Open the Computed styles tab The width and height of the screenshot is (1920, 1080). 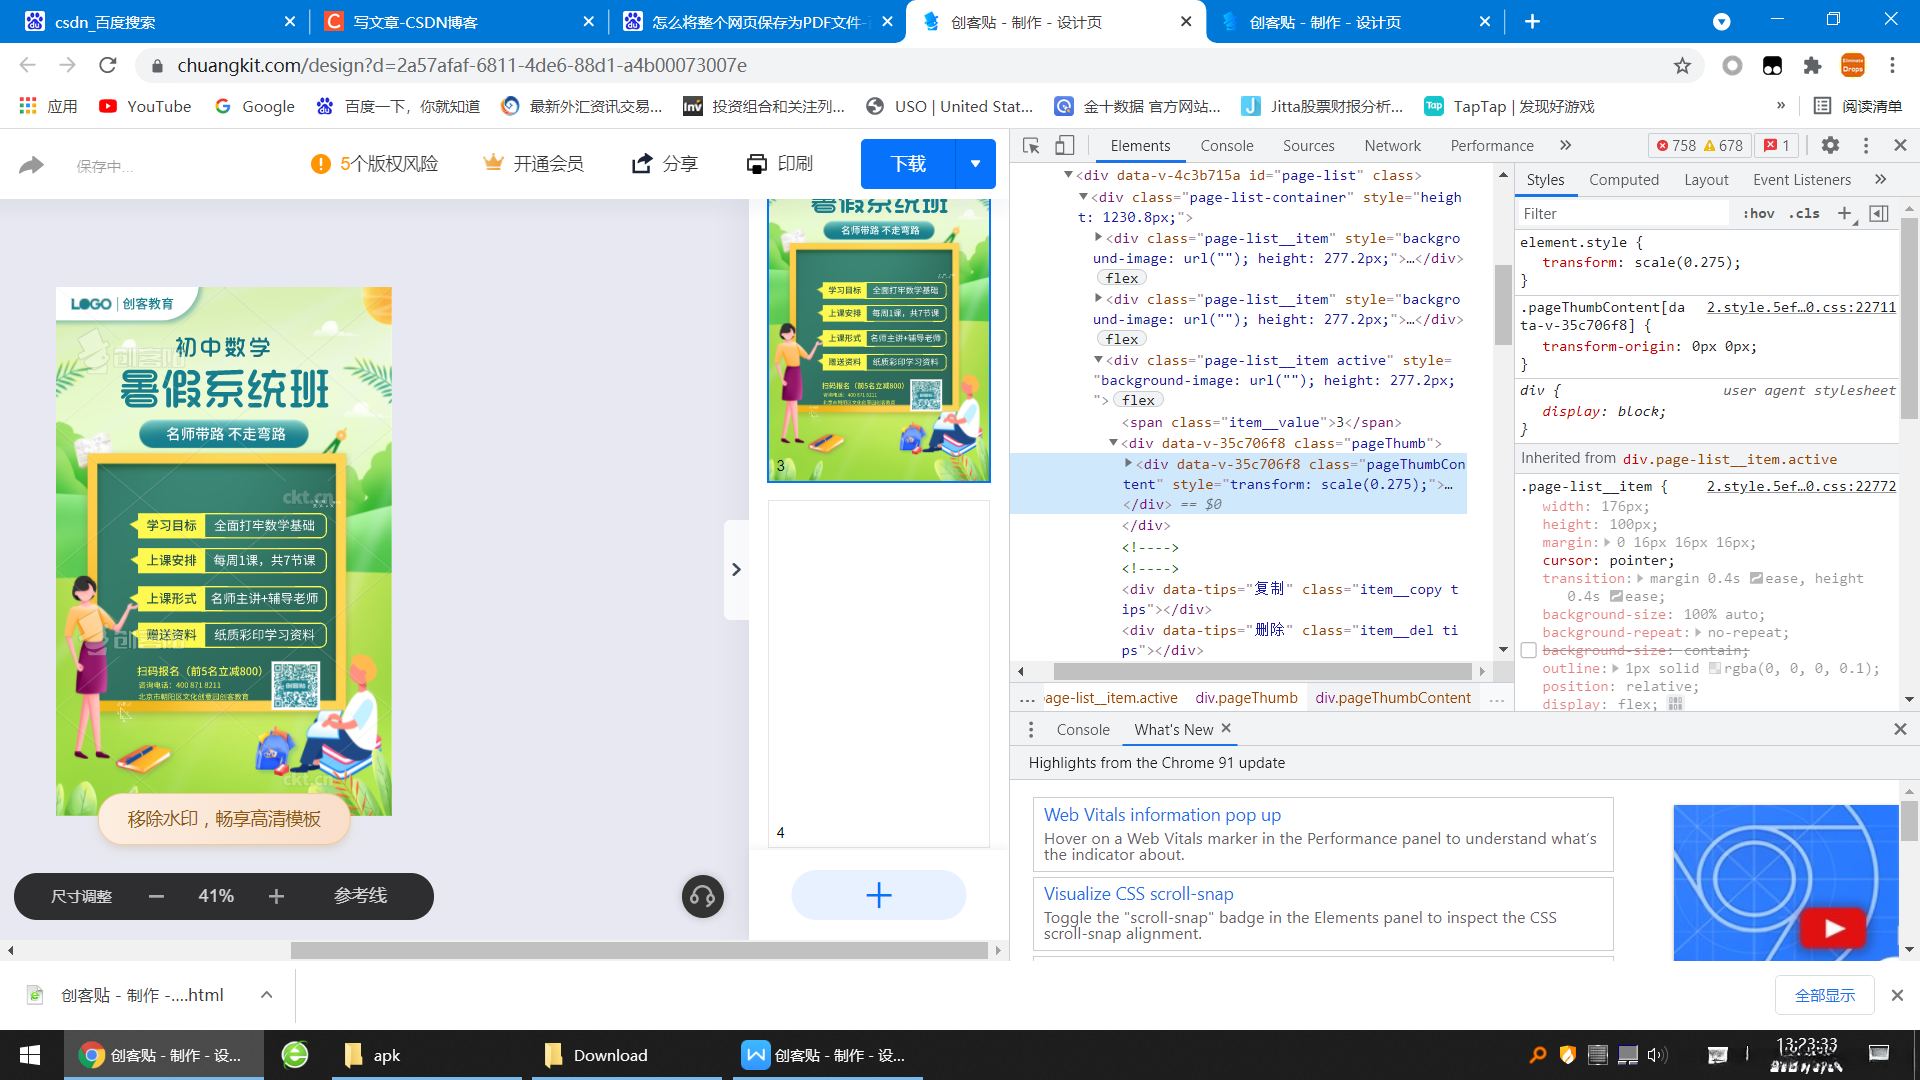1623,180
